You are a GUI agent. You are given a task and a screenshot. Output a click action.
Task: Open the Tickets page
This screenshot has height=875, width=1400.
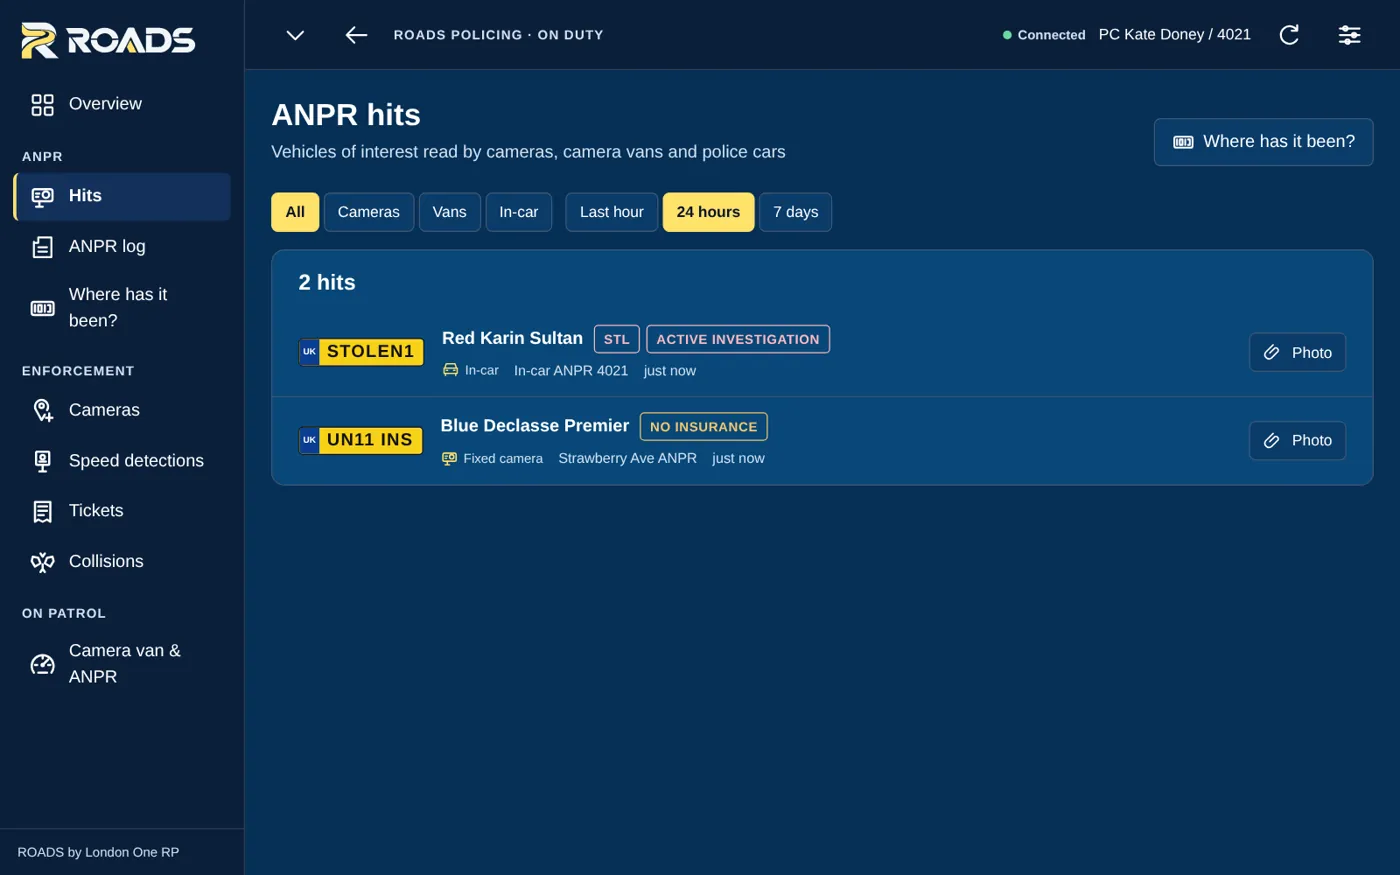click(122, 511)
